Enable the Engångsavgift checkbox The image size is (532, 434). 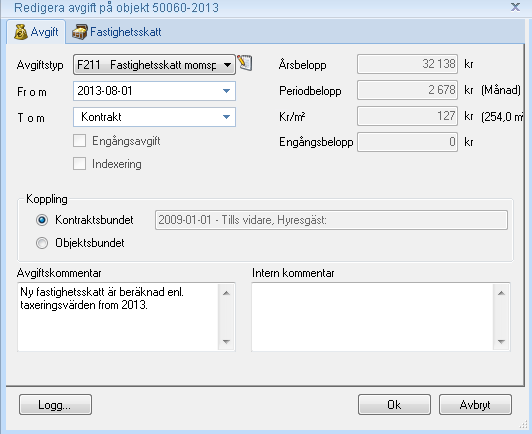79,141
